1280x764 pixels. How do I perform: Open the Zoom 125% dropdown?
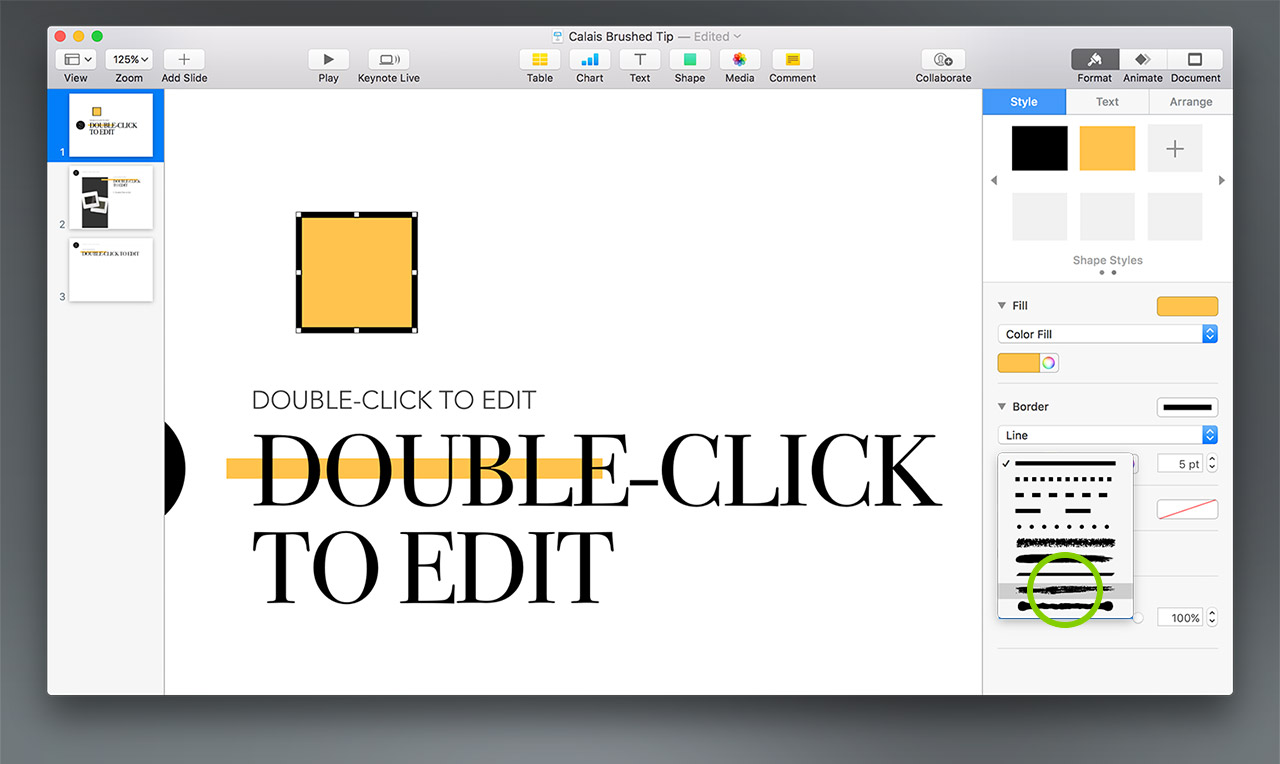click(x=131, y=60)
